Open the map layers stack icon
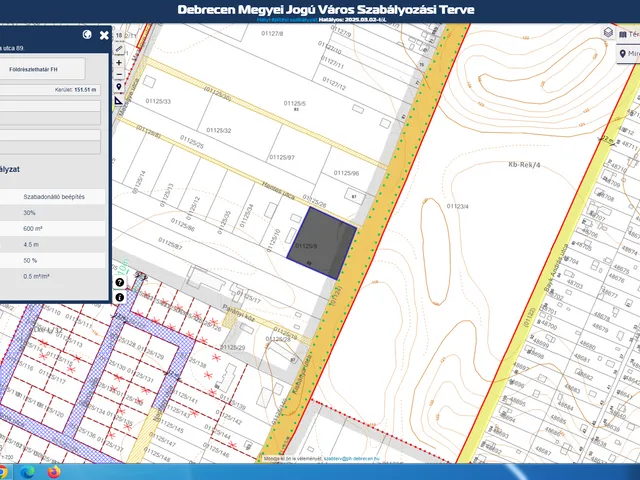 tap(608, 33)
